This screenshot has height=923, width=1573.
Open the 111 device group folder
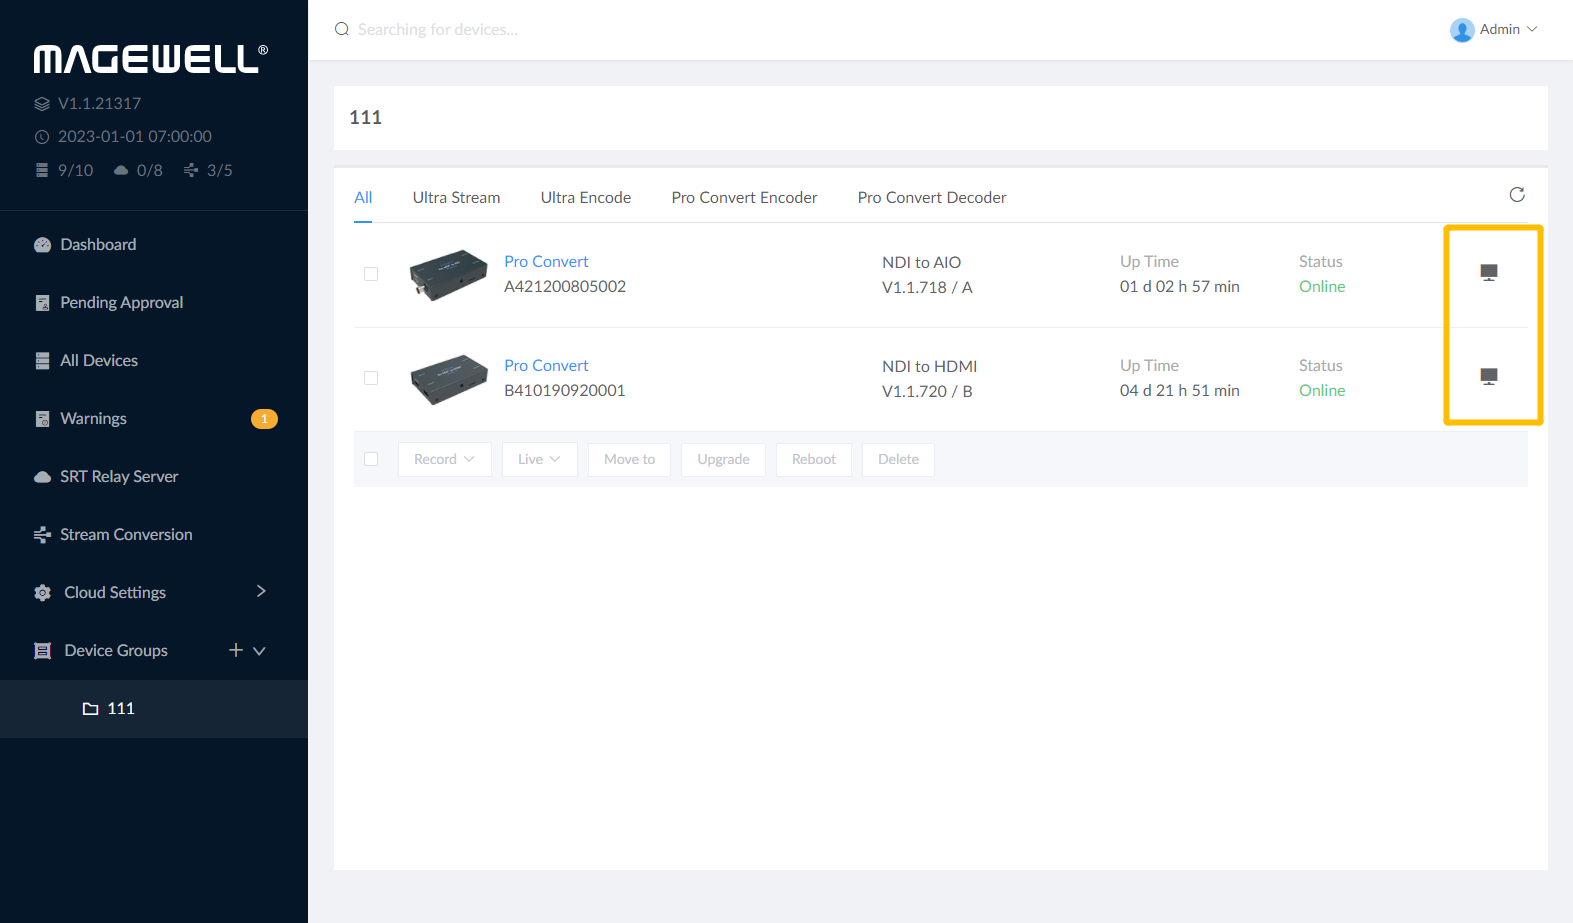[120, 709]
